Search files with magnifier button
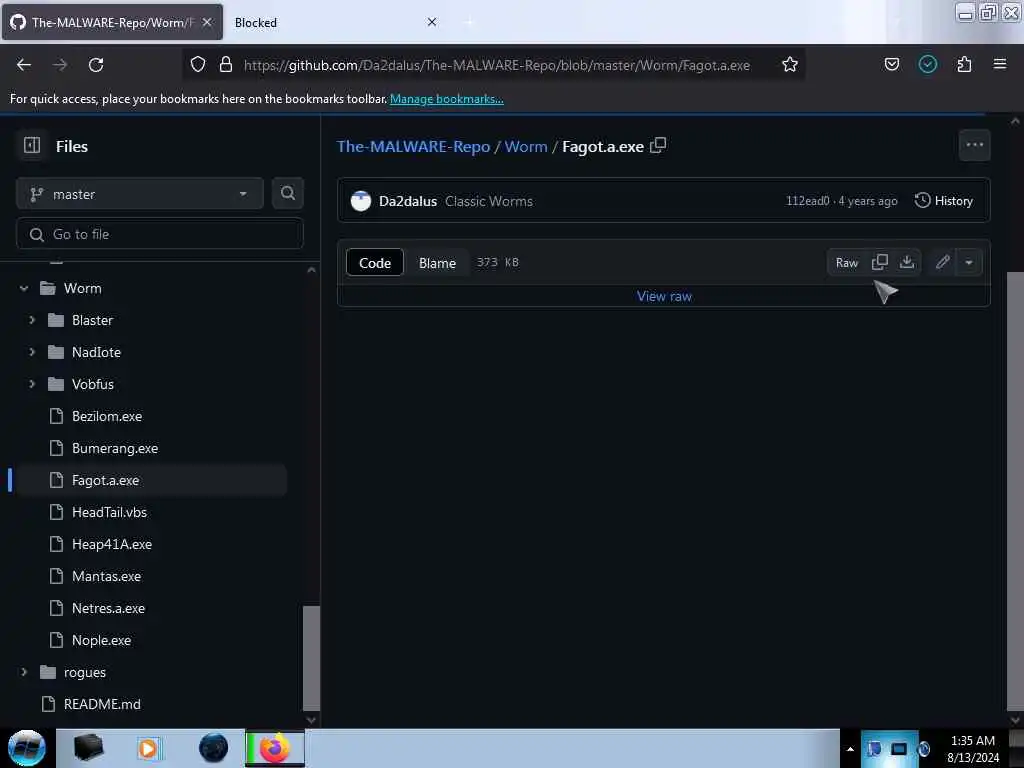 click(x=287, y=193)
